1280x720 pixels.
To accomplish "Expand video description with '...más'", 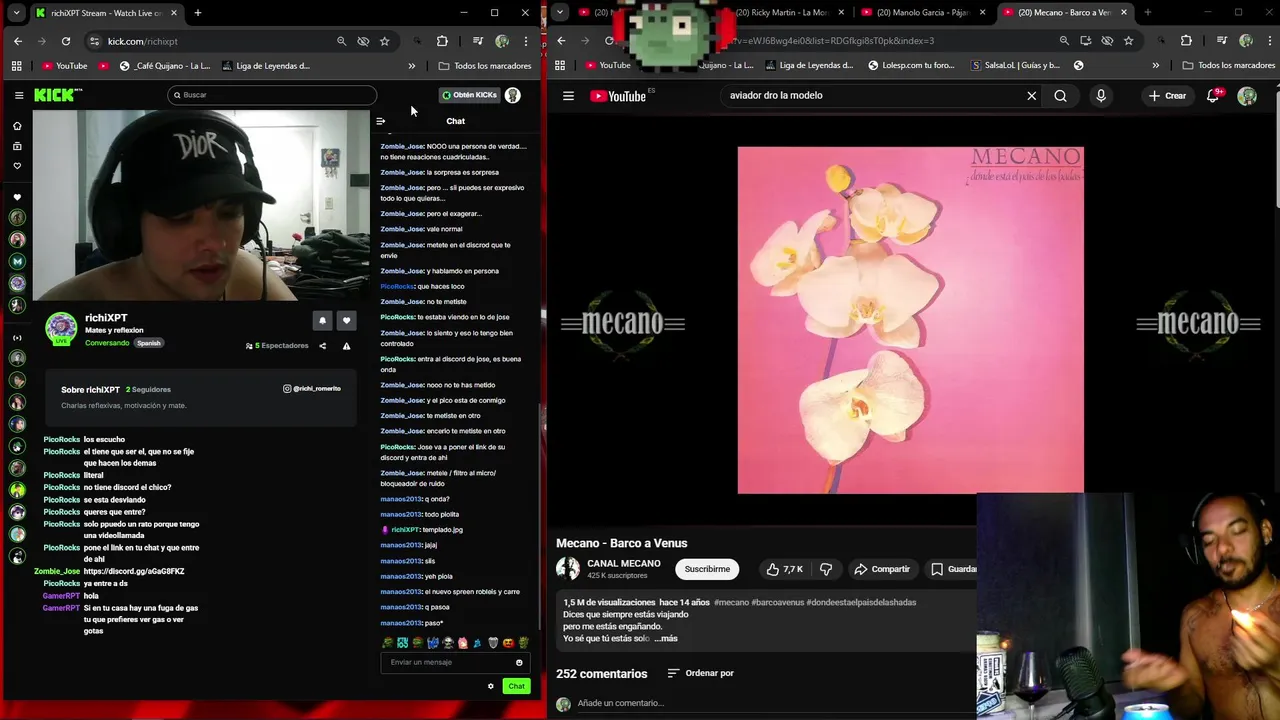I will [x=666, y=638].
